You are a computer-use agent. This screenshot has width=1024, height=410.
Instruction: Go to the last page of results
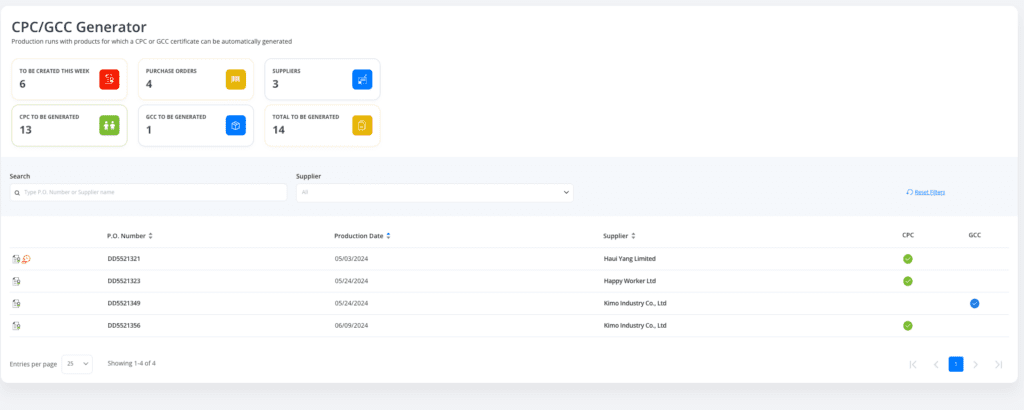998,364
